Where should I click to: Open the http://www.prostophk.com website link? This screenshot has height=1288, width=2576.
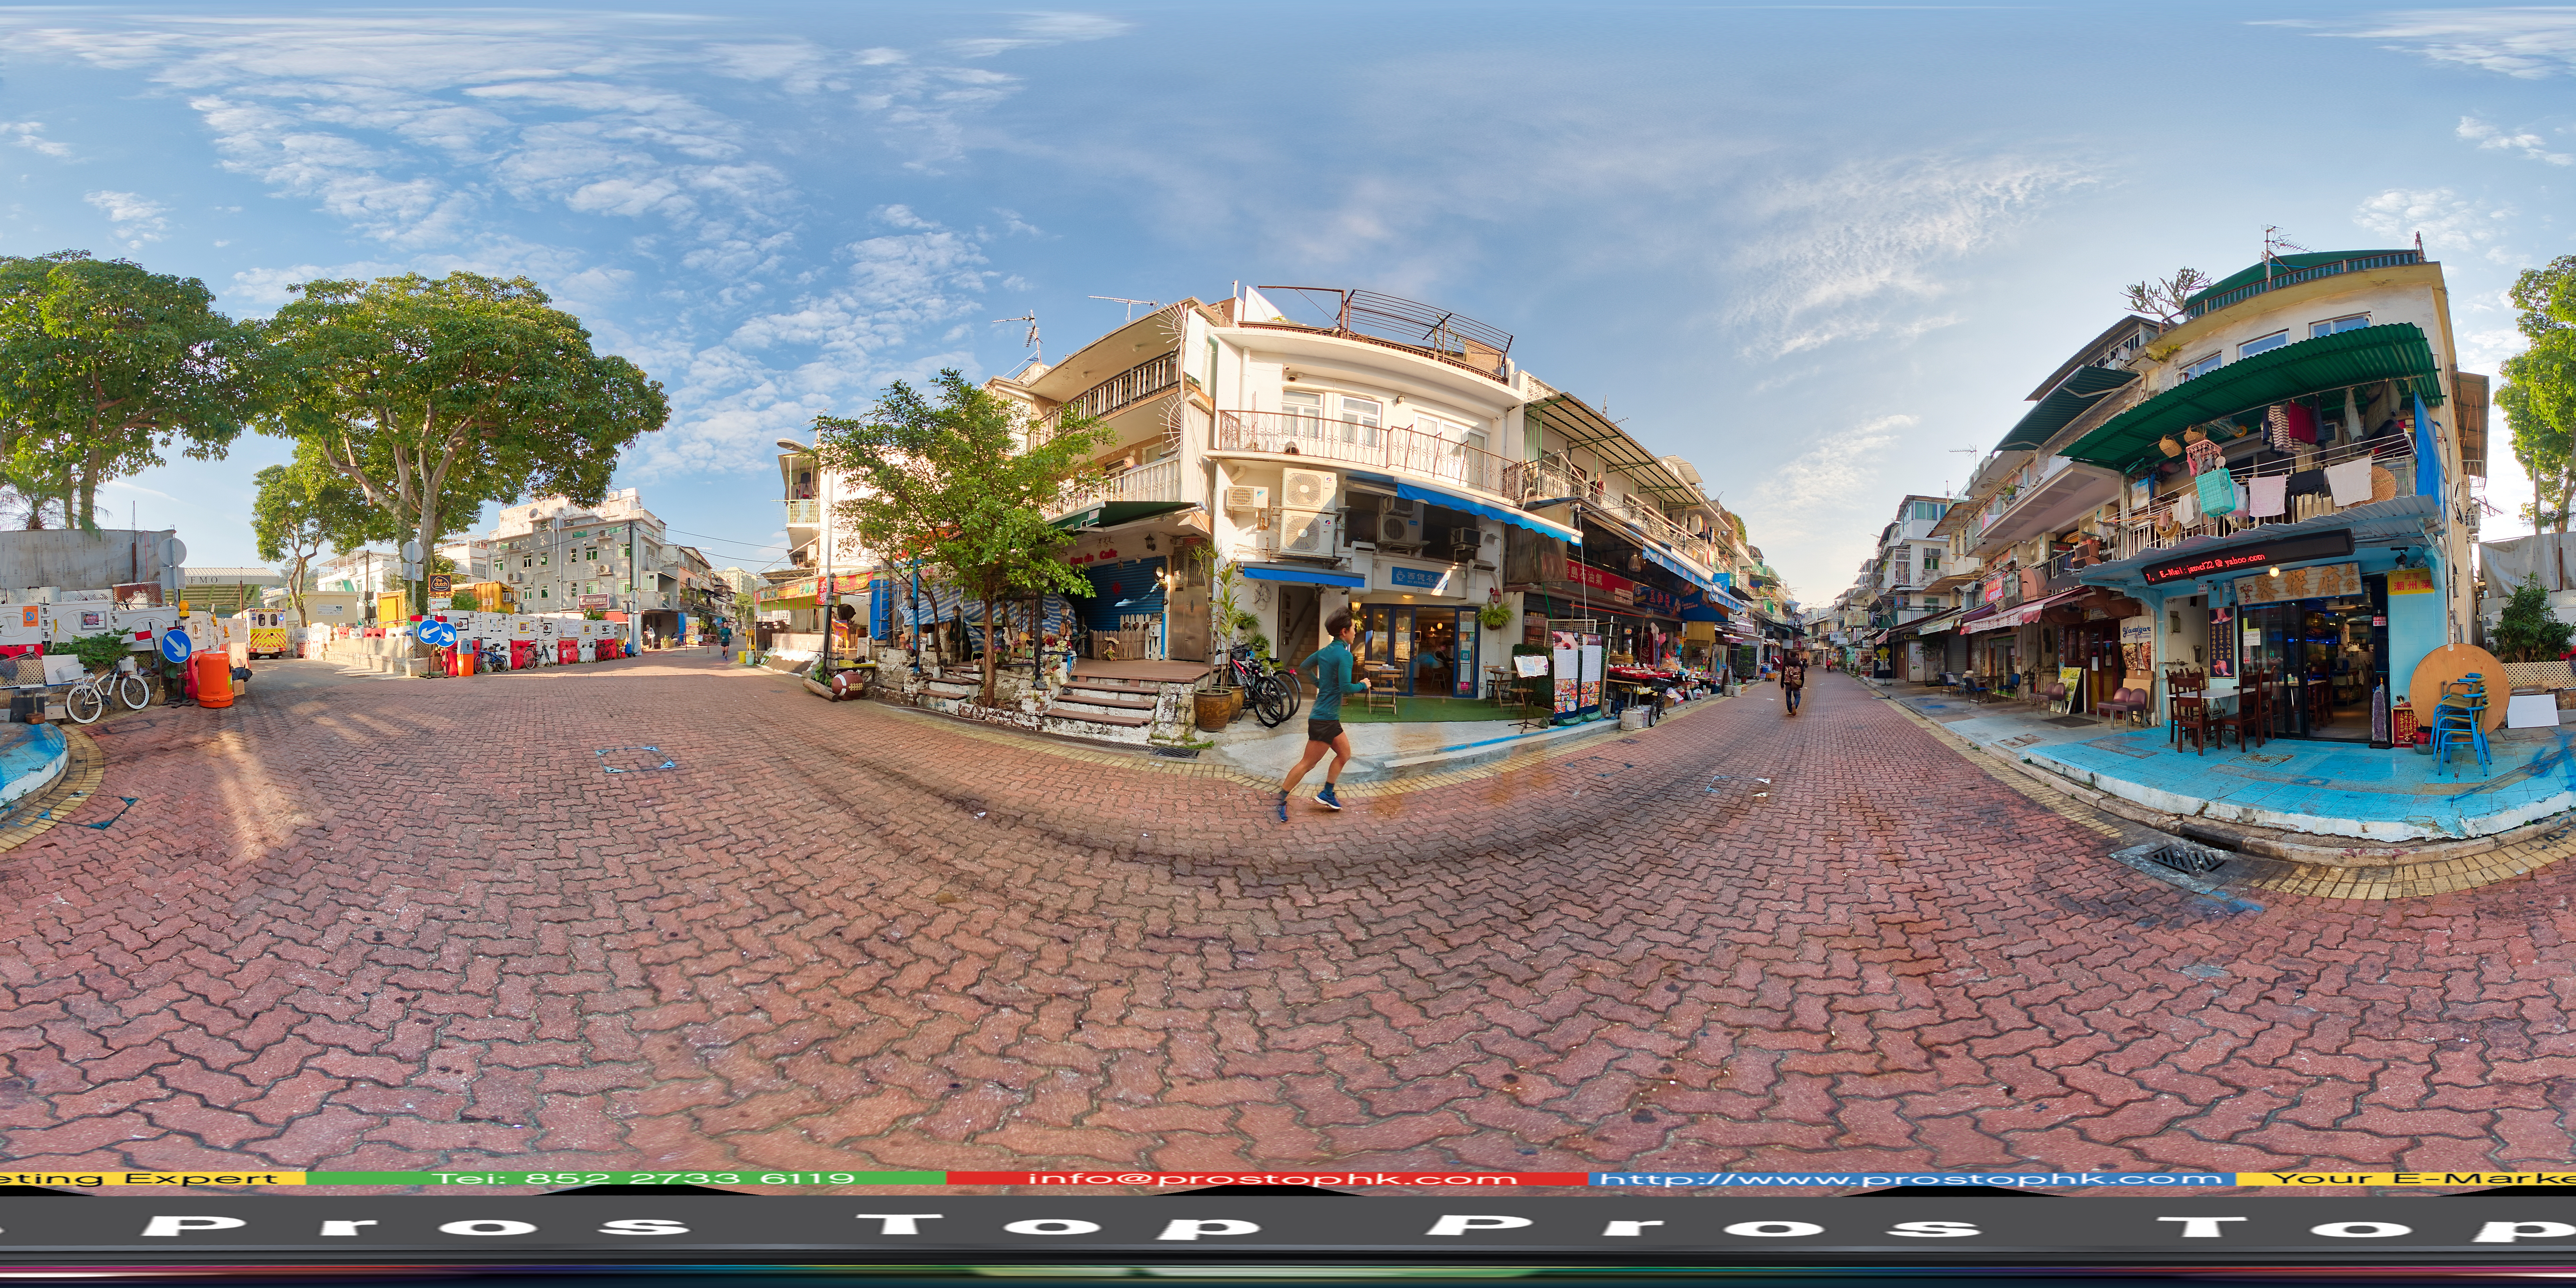tap(1910, 1178)
